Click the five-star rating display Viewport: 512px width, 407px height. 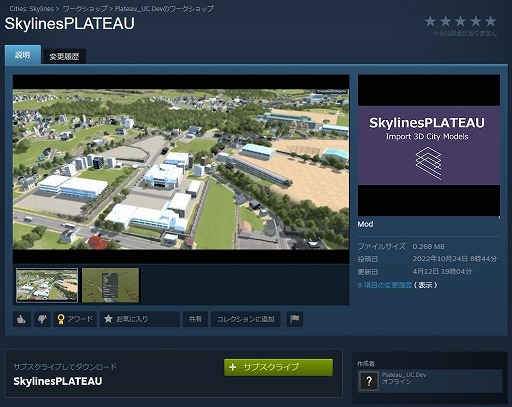coord(460,21)
